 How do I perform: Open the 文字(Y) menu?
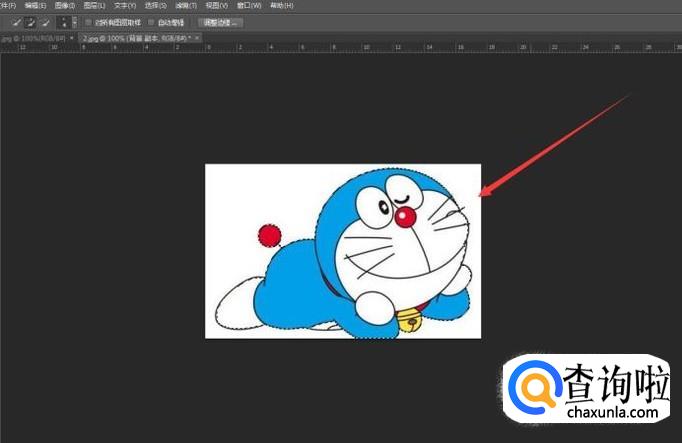tap(124, 6)
